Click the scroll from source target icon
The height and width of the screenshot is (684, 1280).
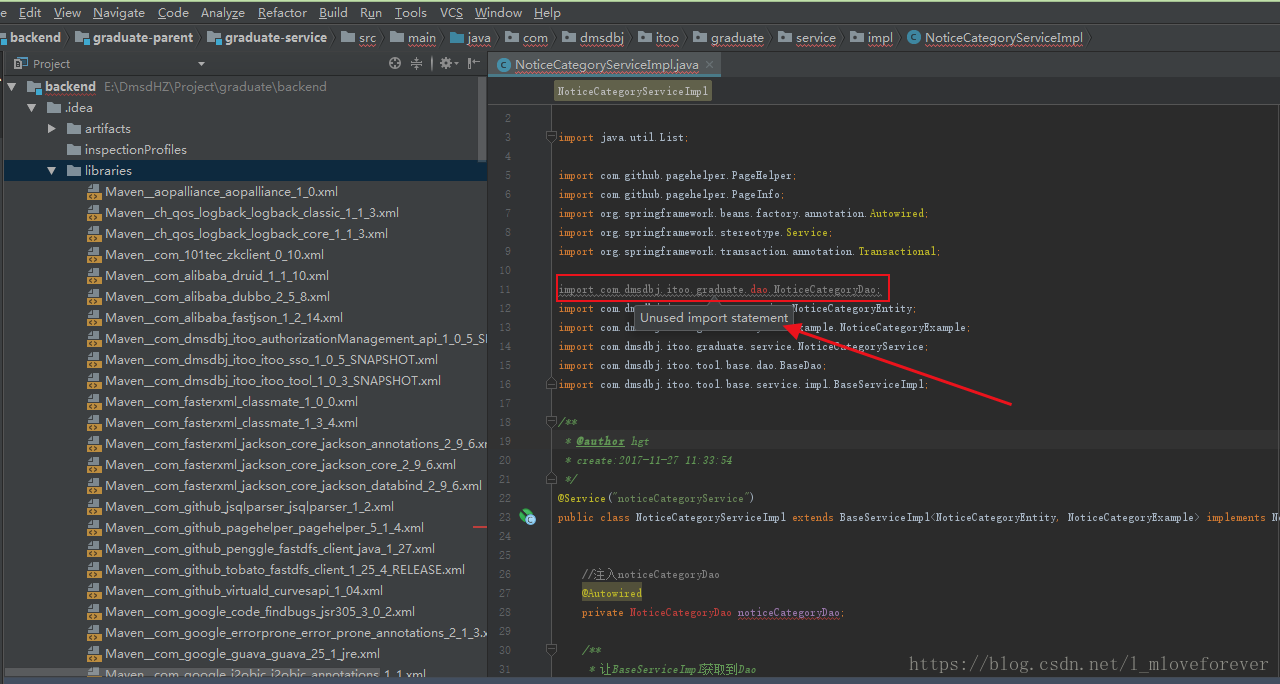pyautogui.click(x=394, y=63)
